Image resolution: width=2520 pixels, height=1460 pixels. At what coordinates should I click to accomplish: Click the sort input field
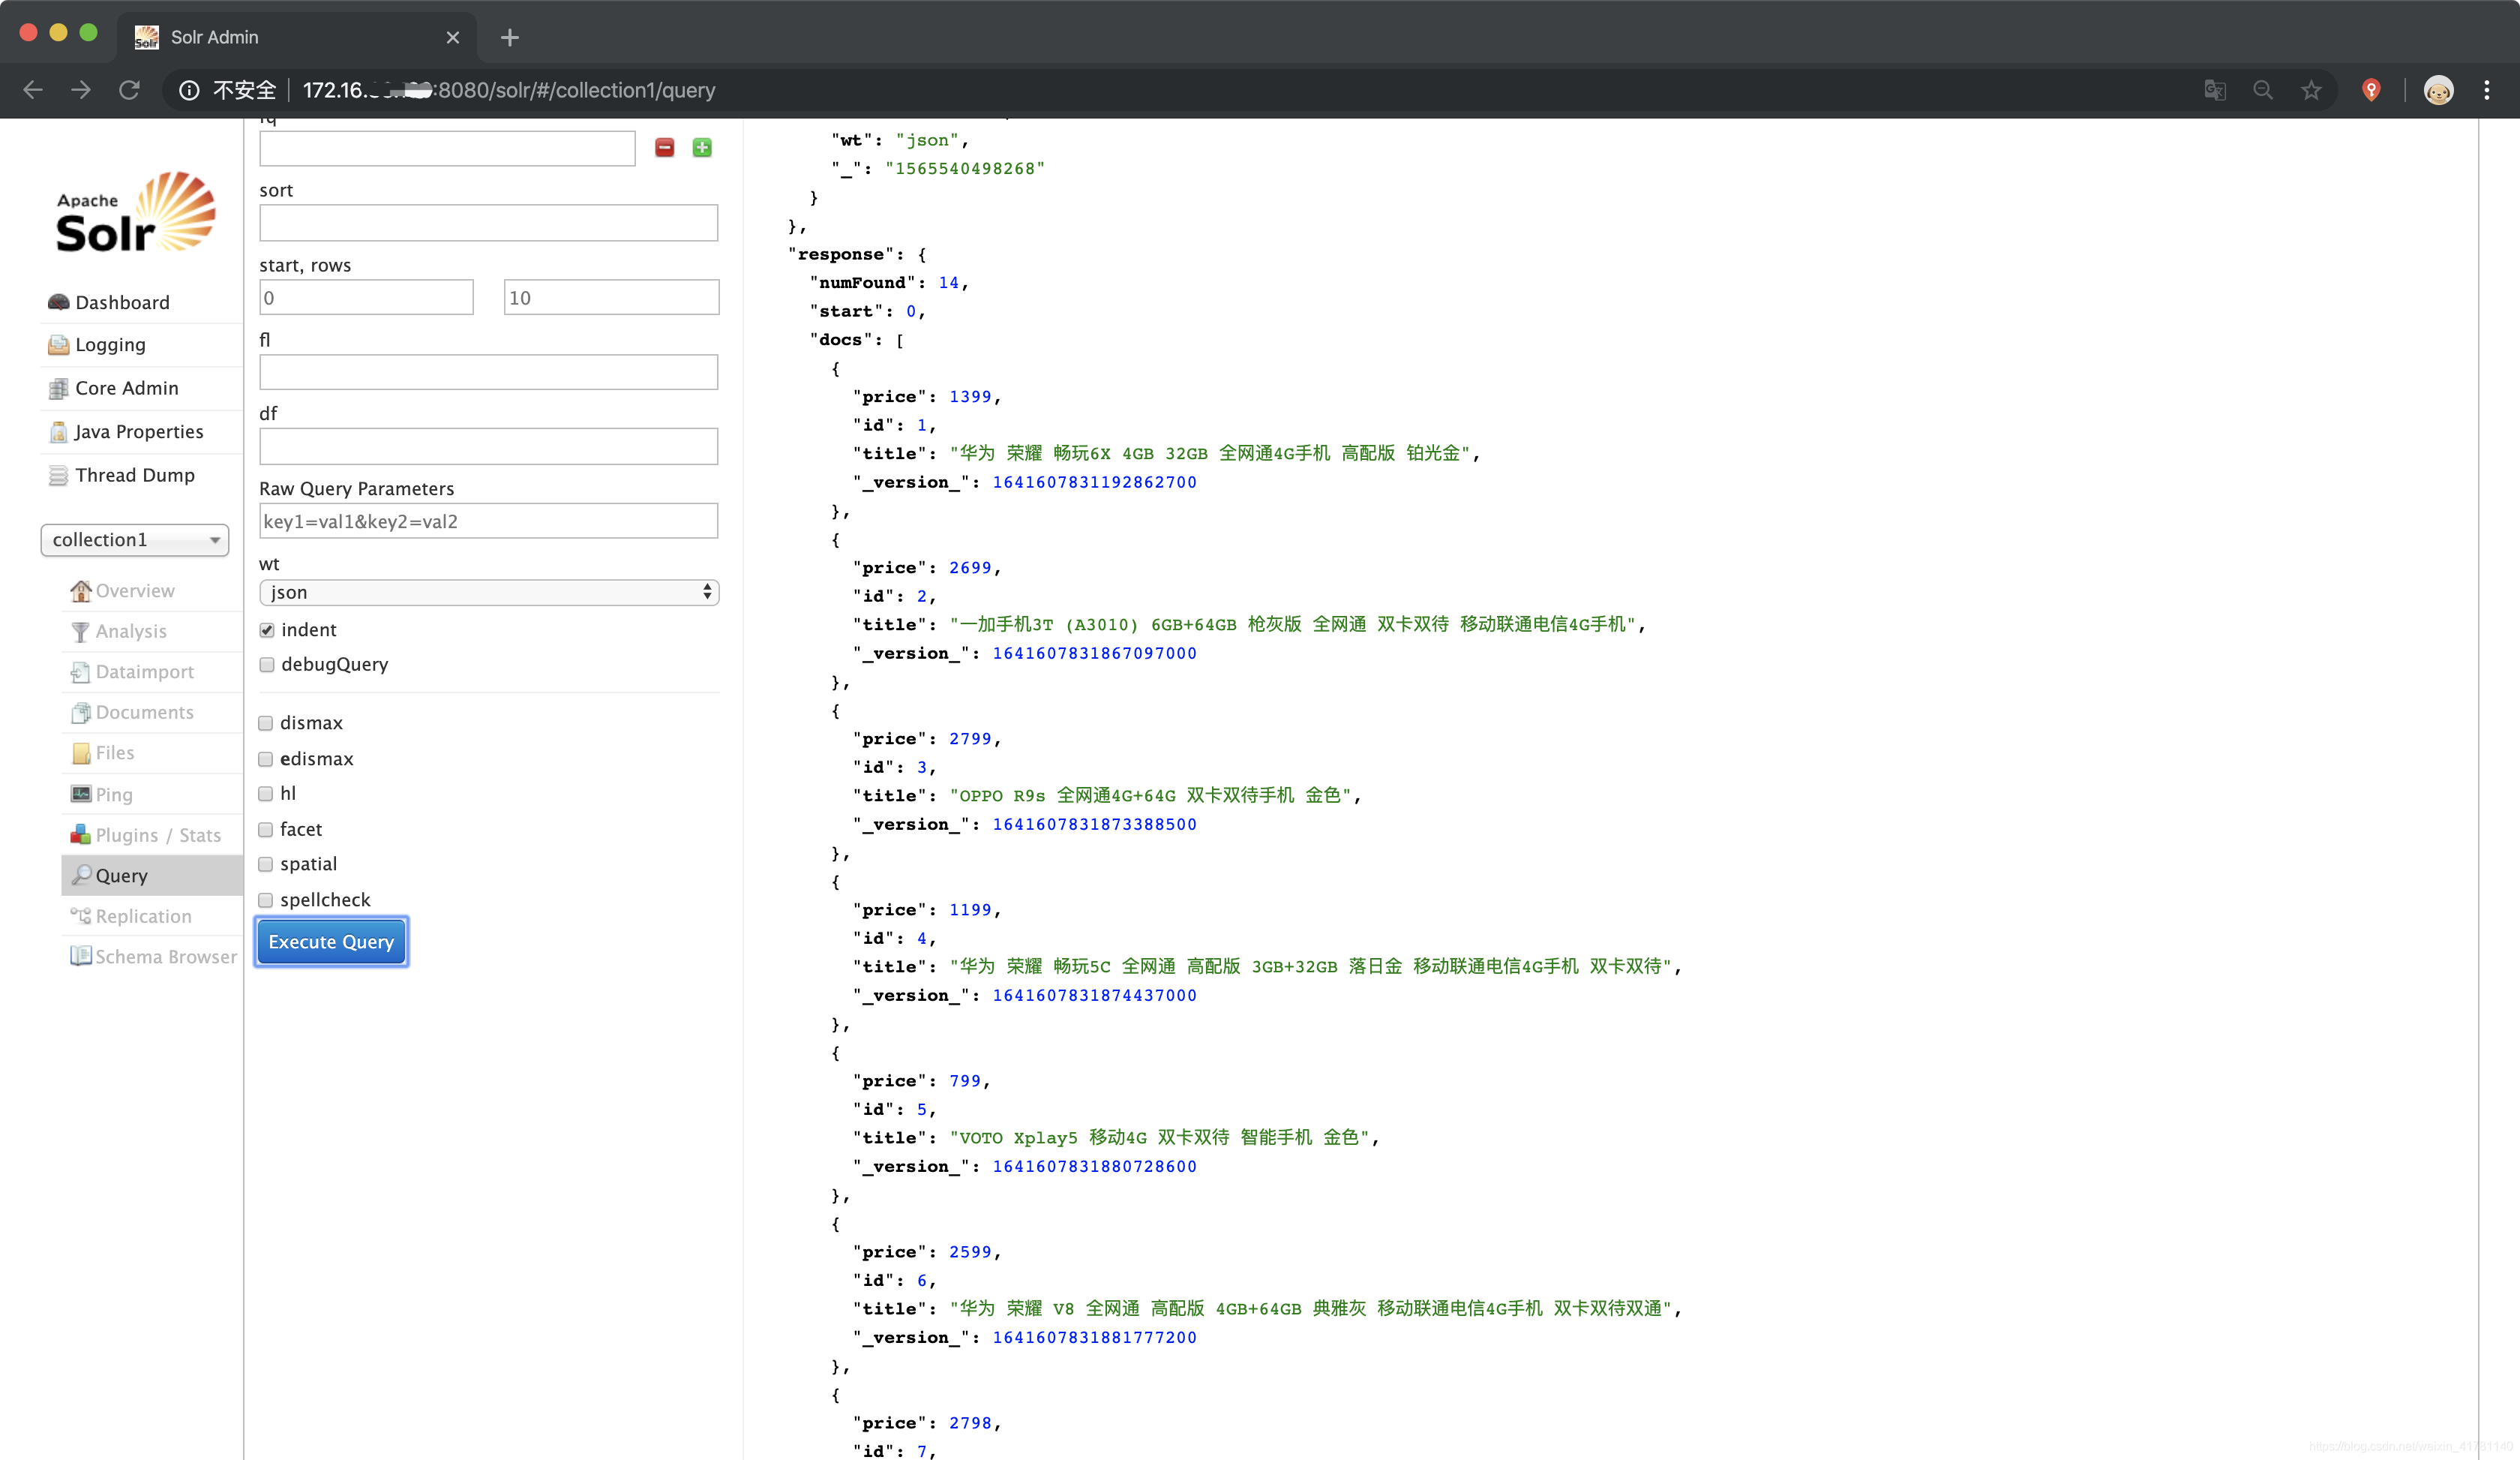tap(488, 223)
